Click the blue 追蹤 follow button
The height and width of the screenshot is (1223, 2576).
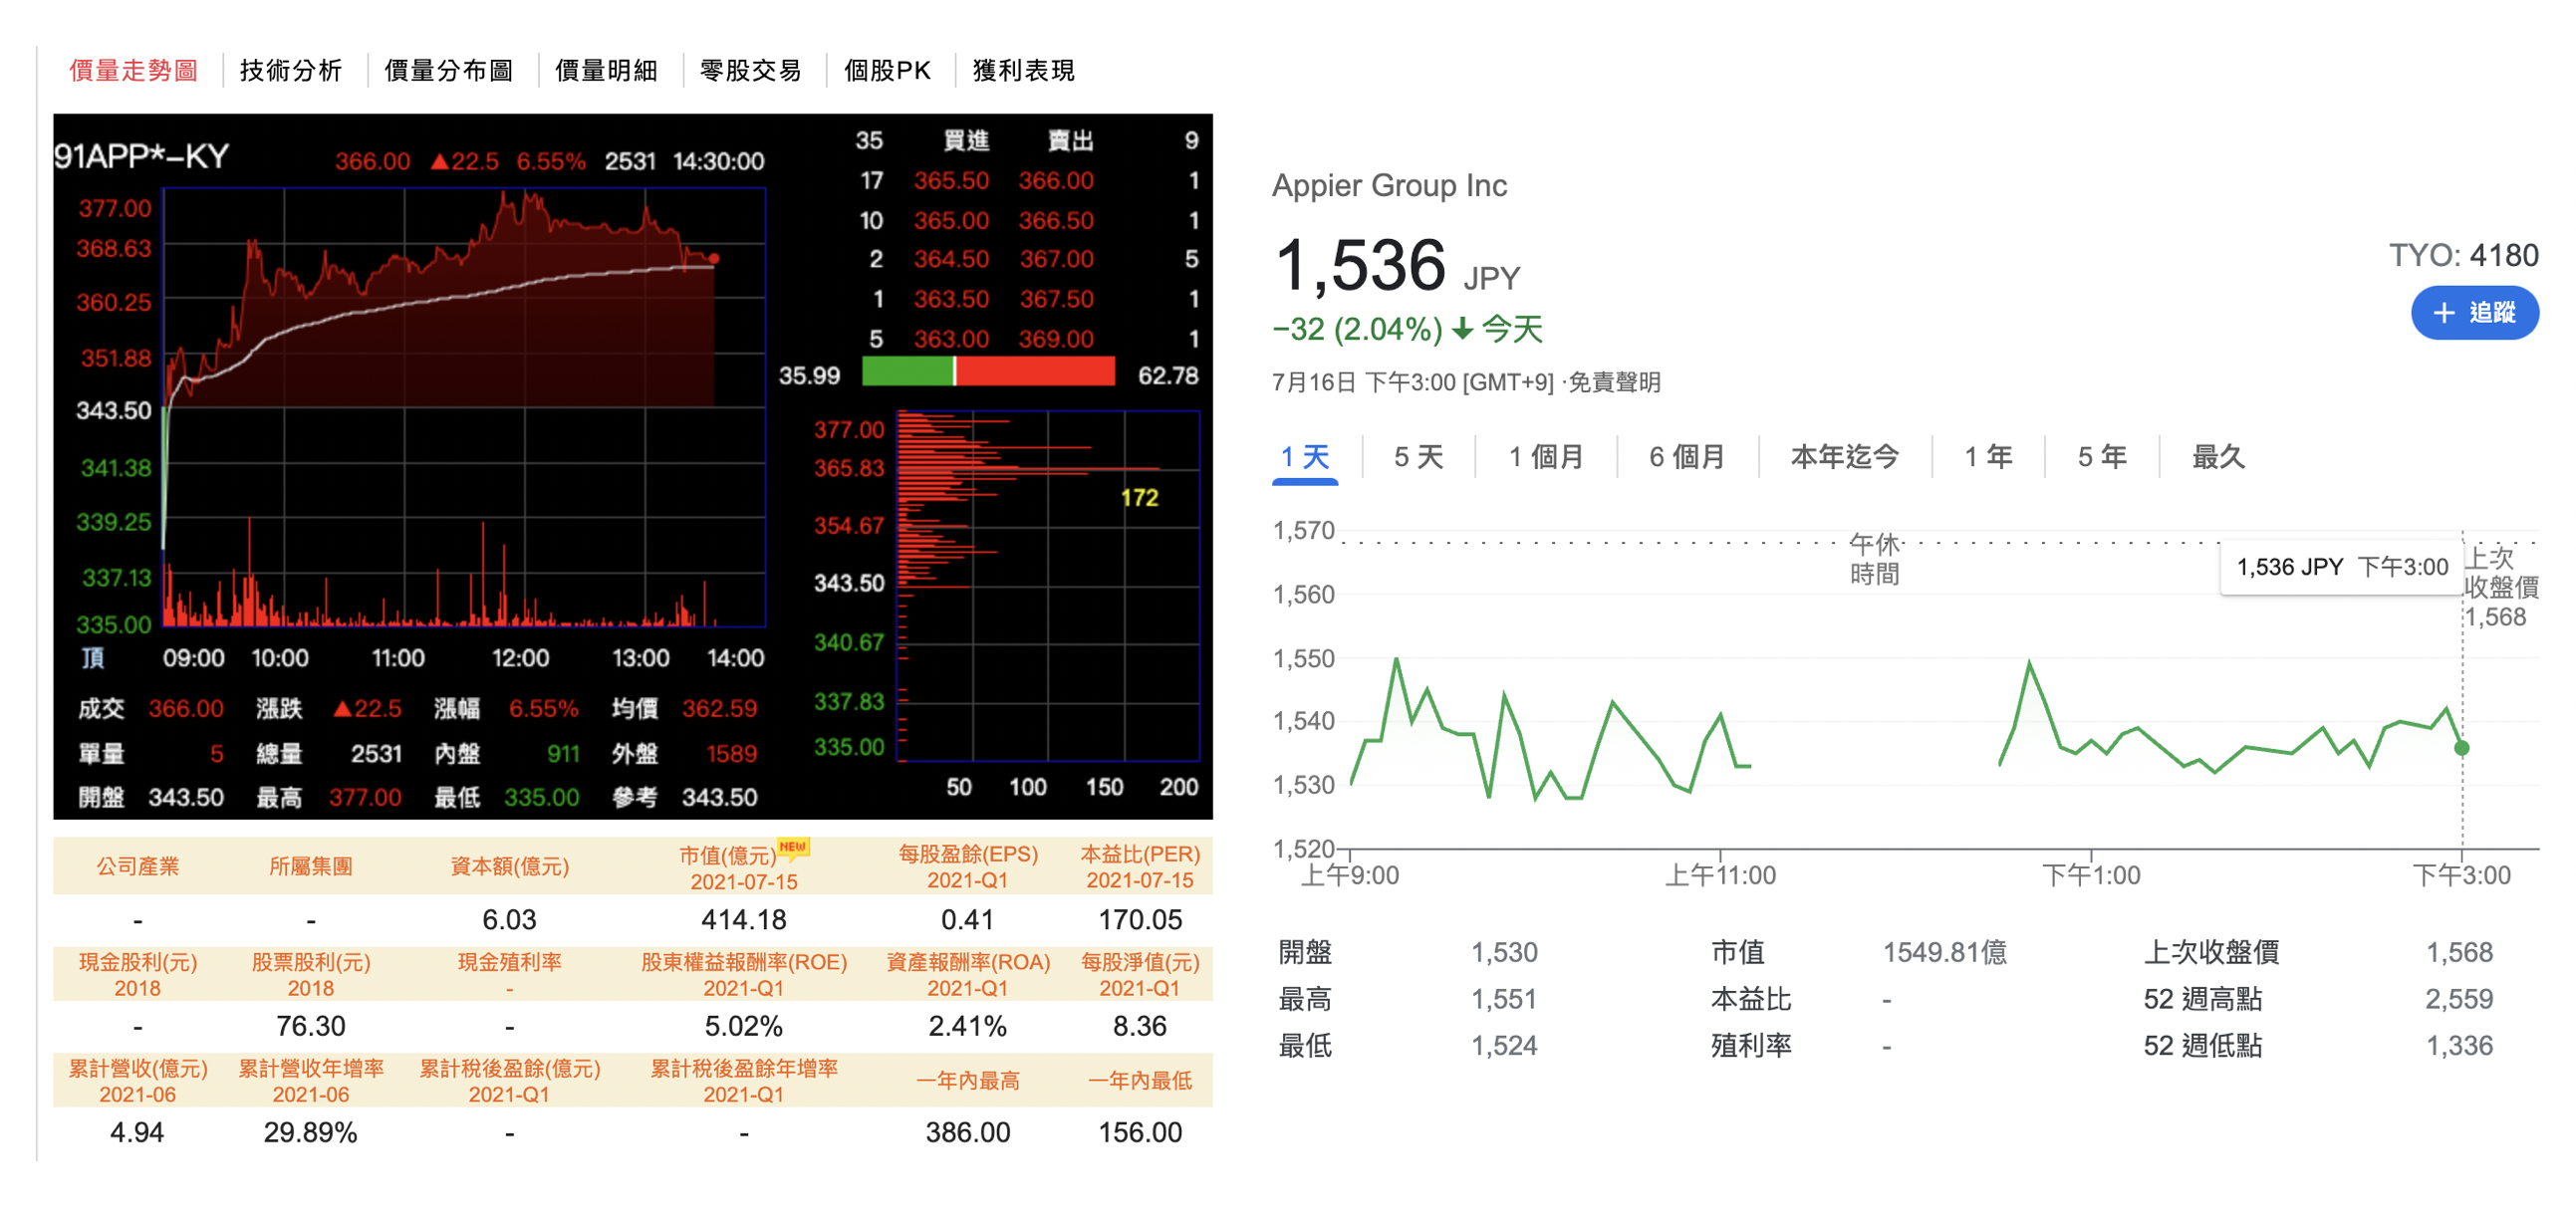click(2474, 313)
